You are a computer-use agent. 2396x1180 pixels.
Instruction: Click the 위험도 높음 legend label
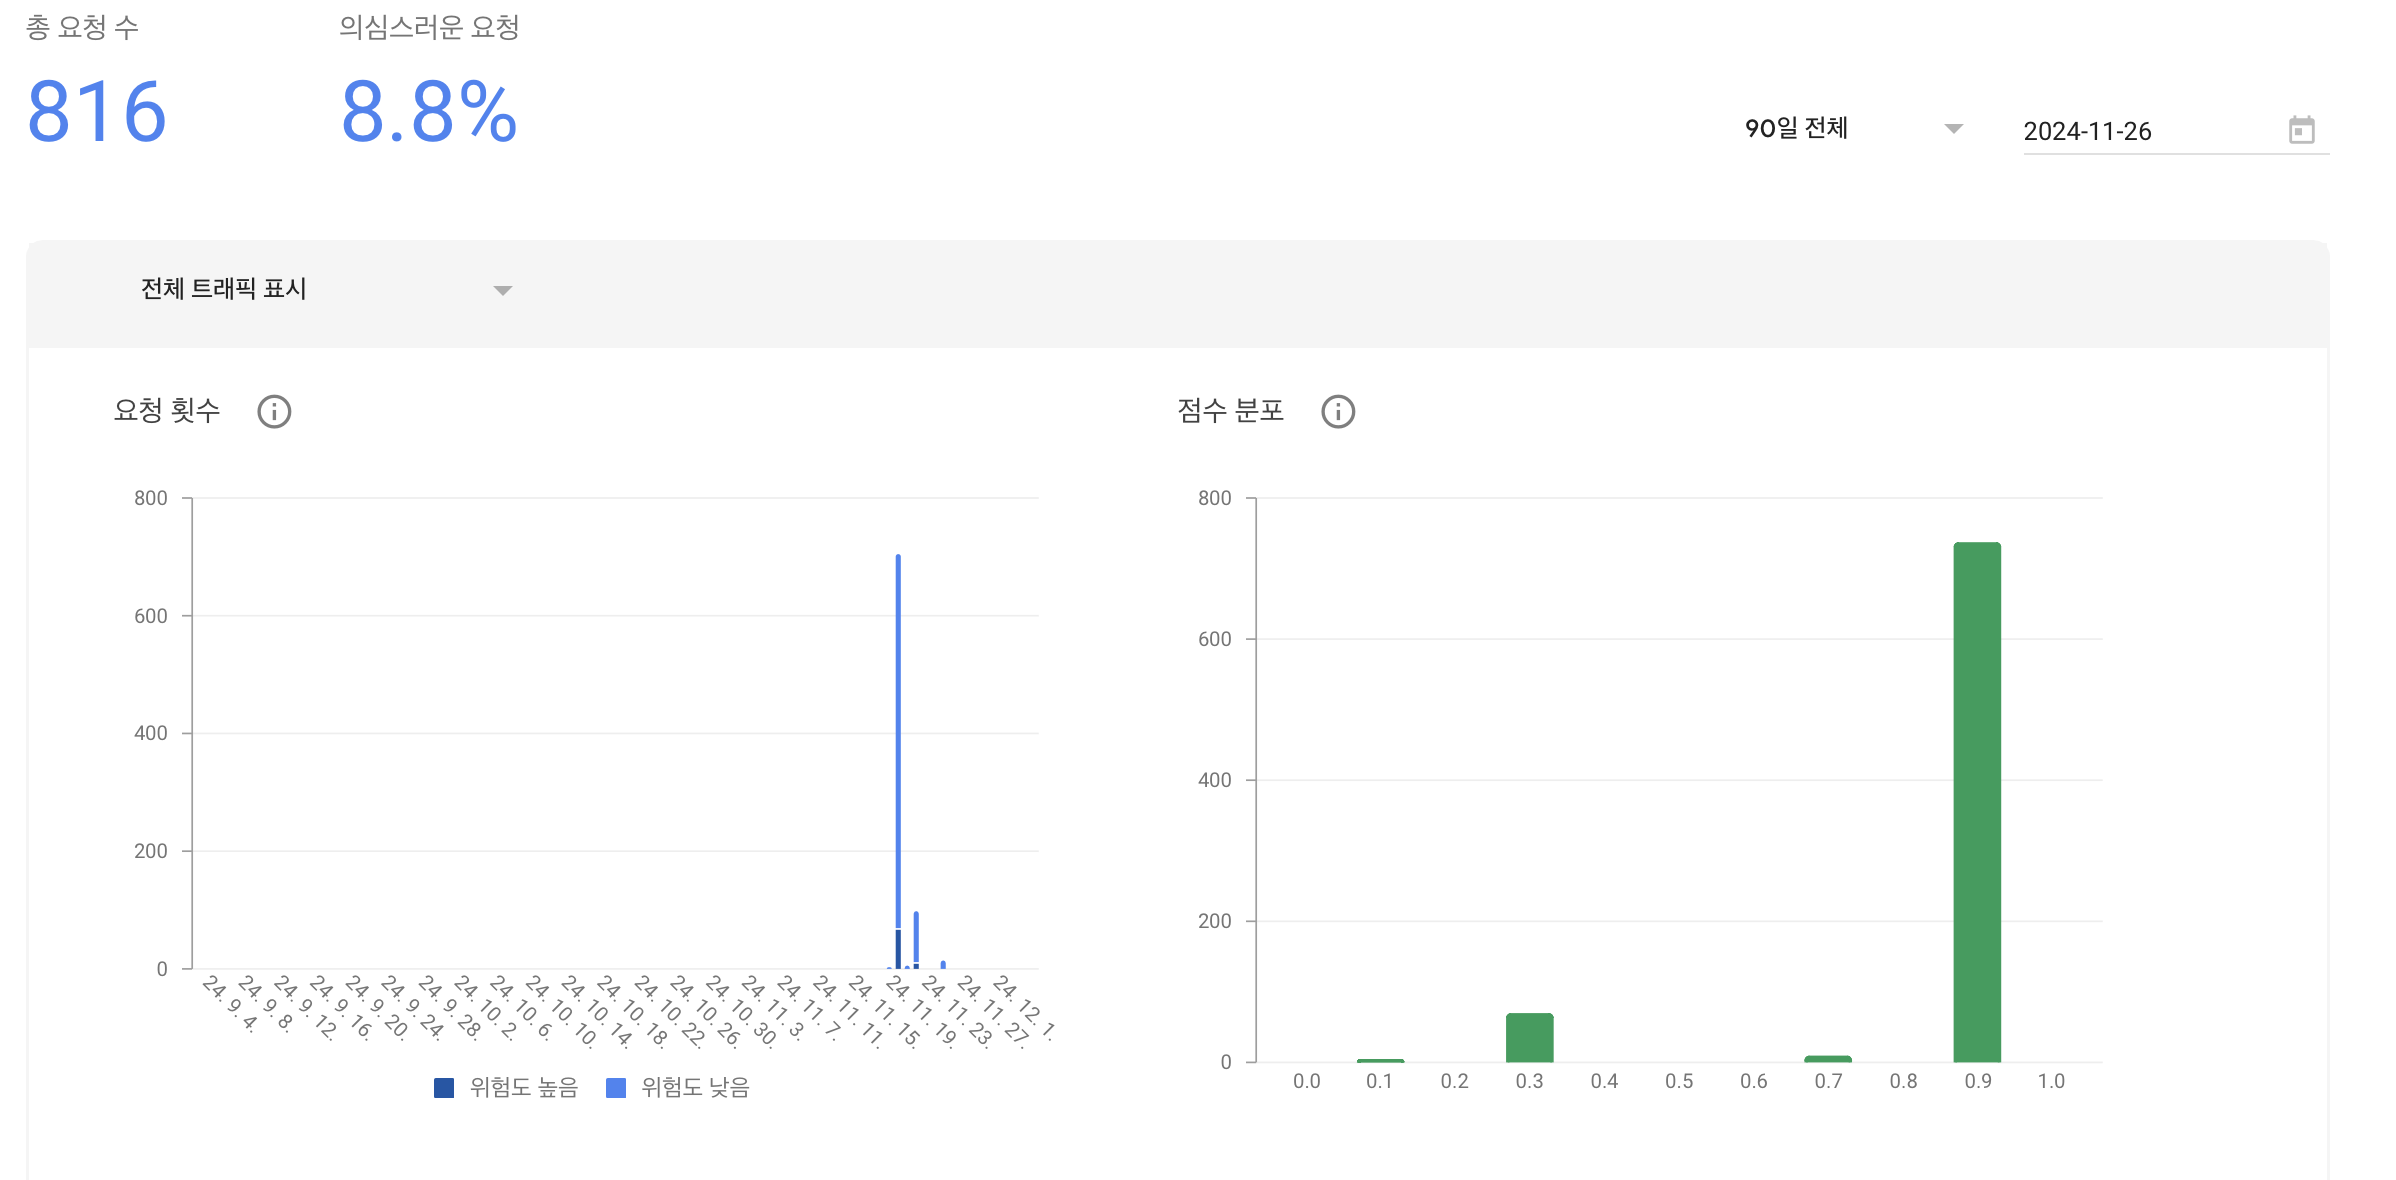pos(524,1088)
